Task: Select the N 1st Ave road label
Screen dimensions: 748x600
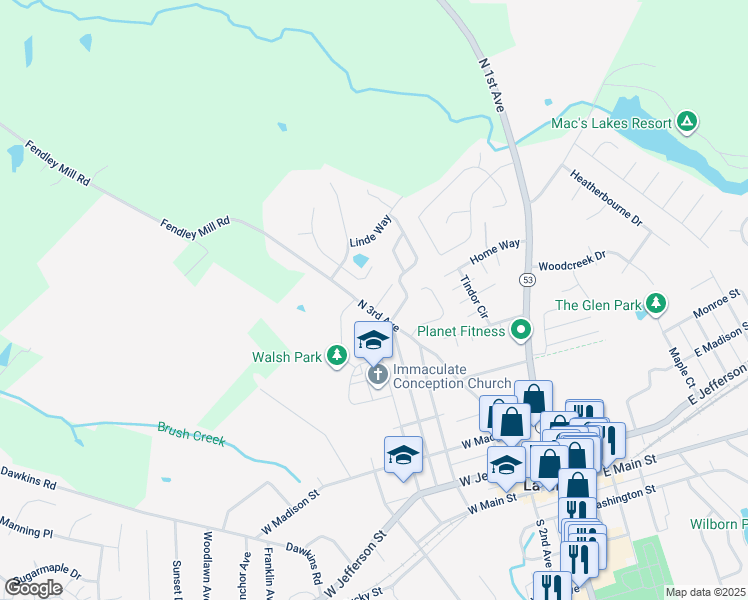Action: 491,85
